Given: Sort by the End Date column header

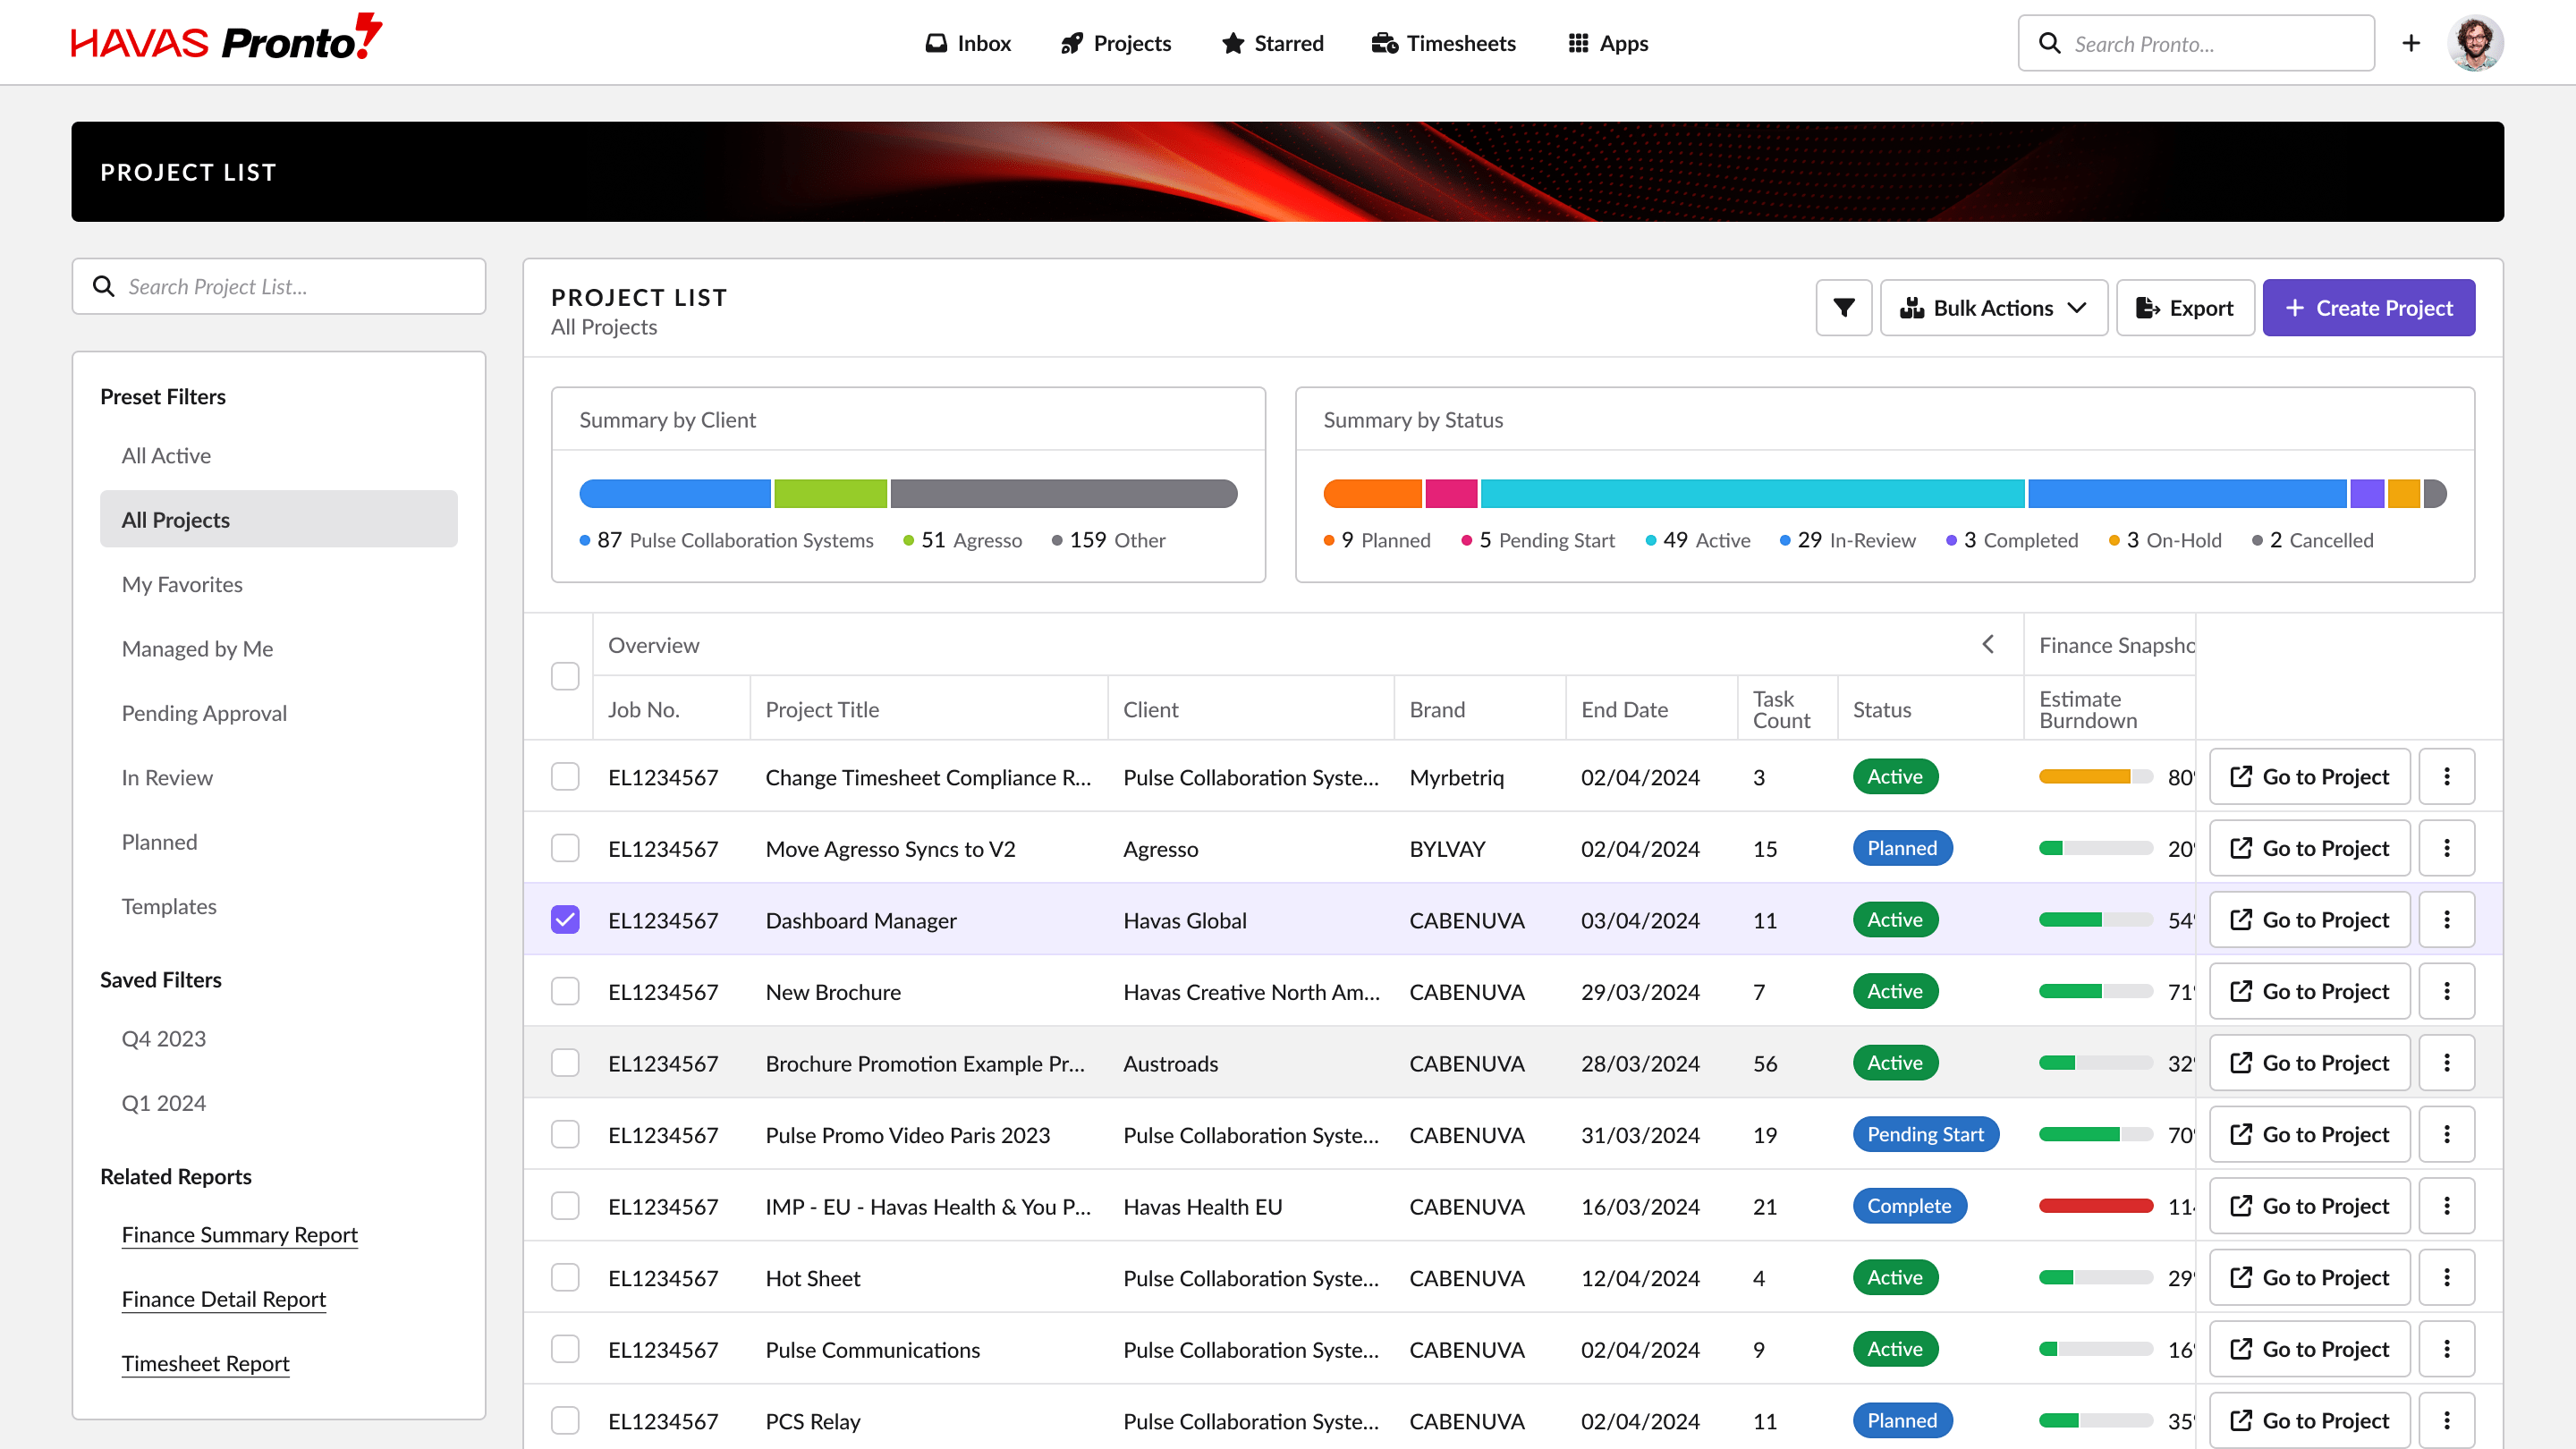Looking at the screenshot, I should (1624, 709).
